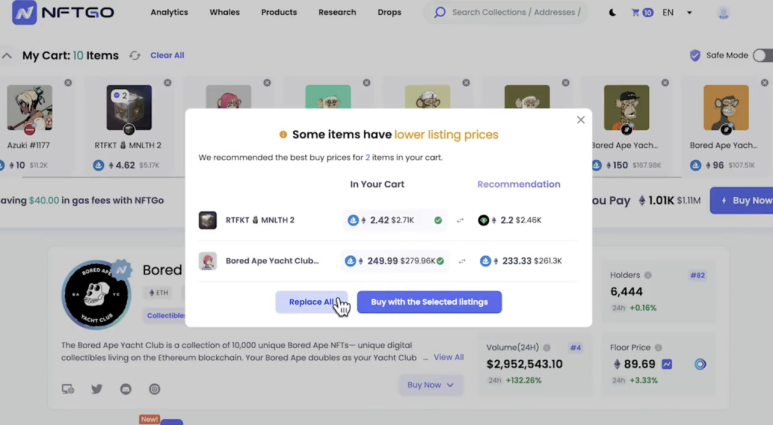The image size is (773, 425).
Task: Open the RTFKT MNLTH 2 cart thumbnail
Action: pyautogui.click(x=129, y=107)
